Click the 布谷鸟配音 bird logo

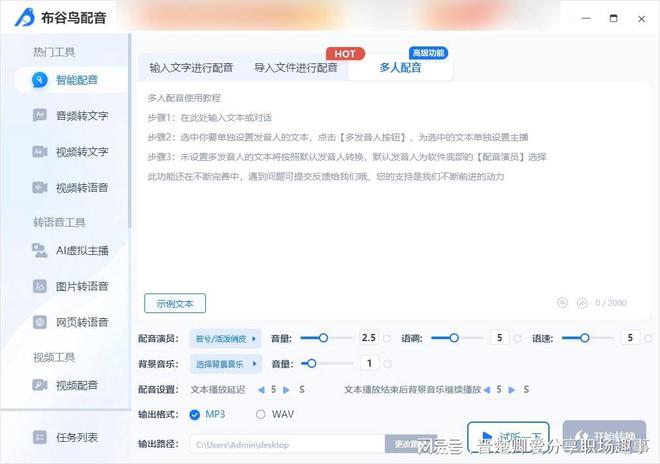24,17
